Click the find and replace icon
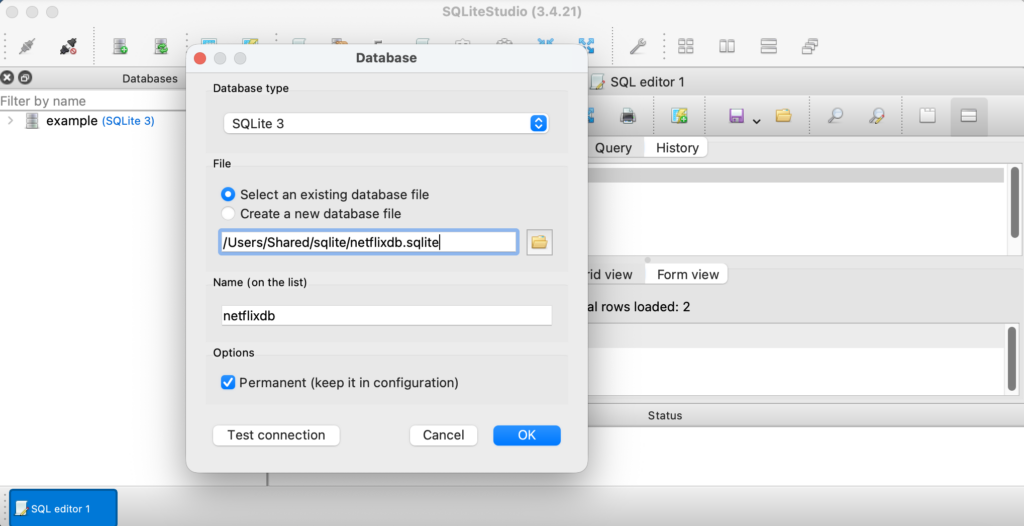The height and width of the screenshot is (526, 1024). coord(876,116)
